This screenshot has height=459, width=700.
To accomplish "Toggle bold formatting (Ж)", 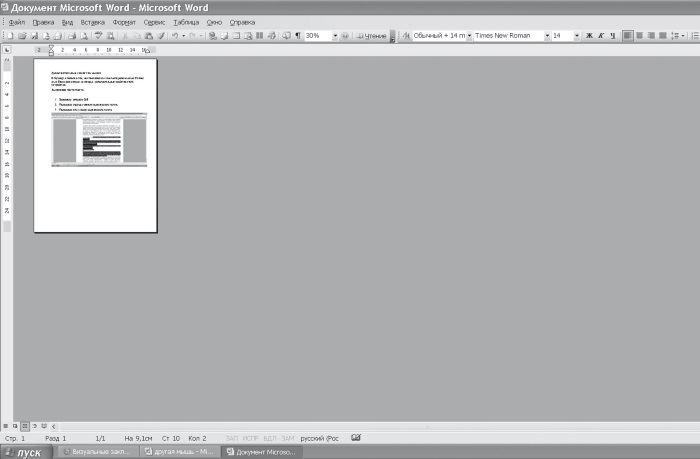I will tap(588, 35).
